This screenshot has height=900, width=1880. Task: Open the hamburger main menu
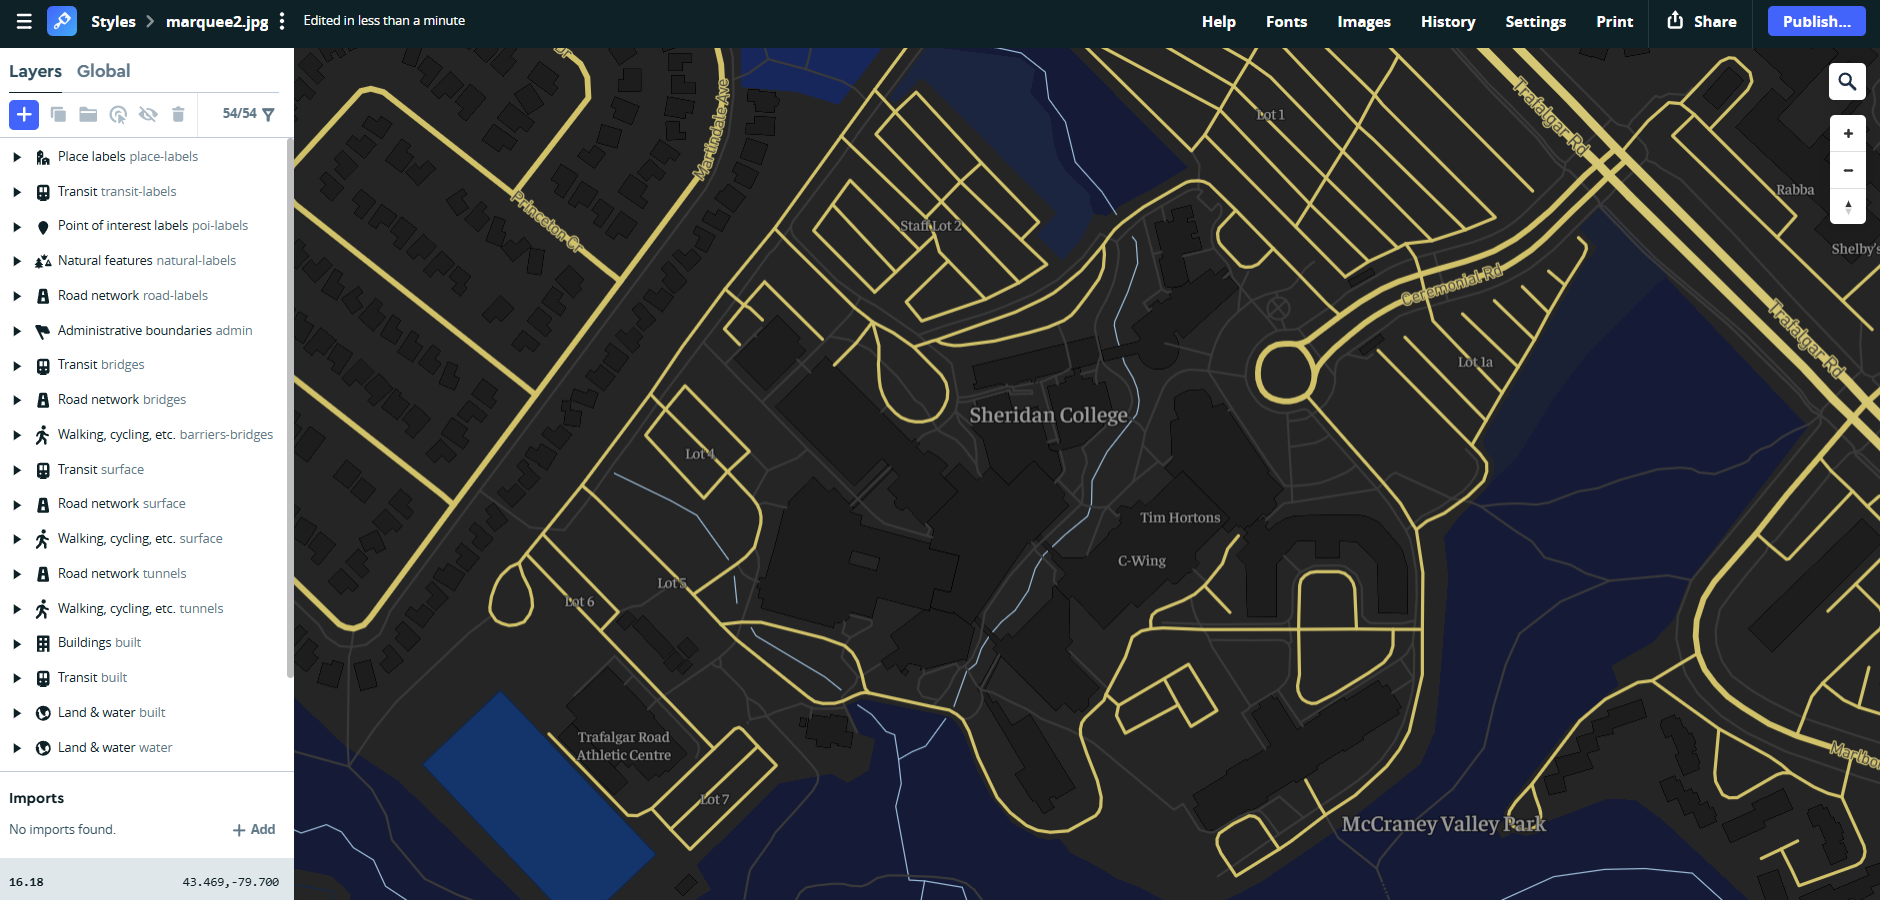pos(24,21)
